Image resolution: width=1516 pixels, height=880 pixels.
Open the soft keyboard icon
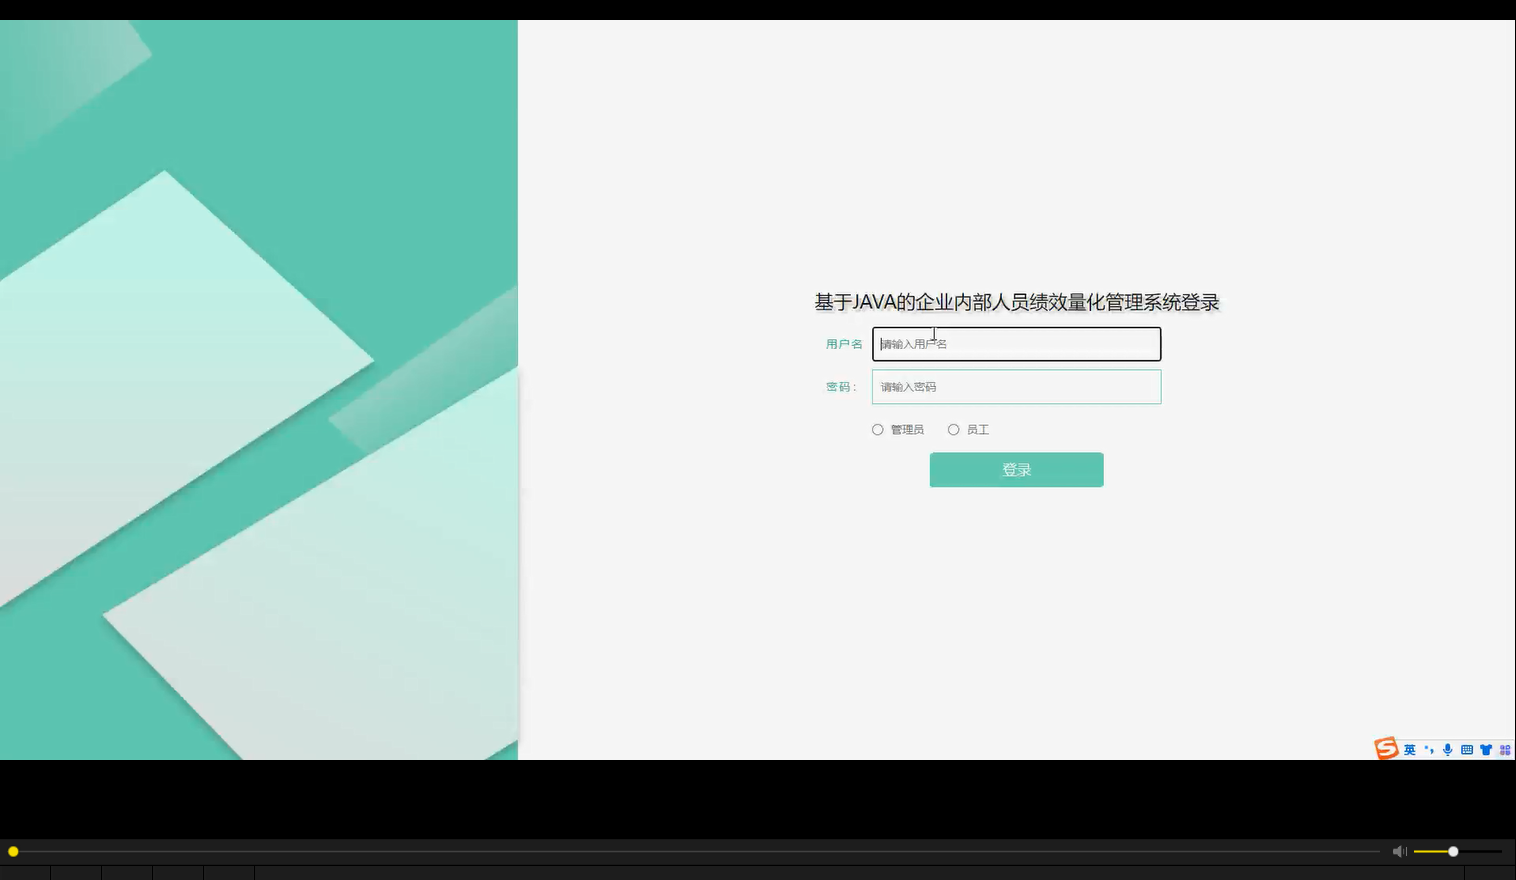pos(1466,749)
